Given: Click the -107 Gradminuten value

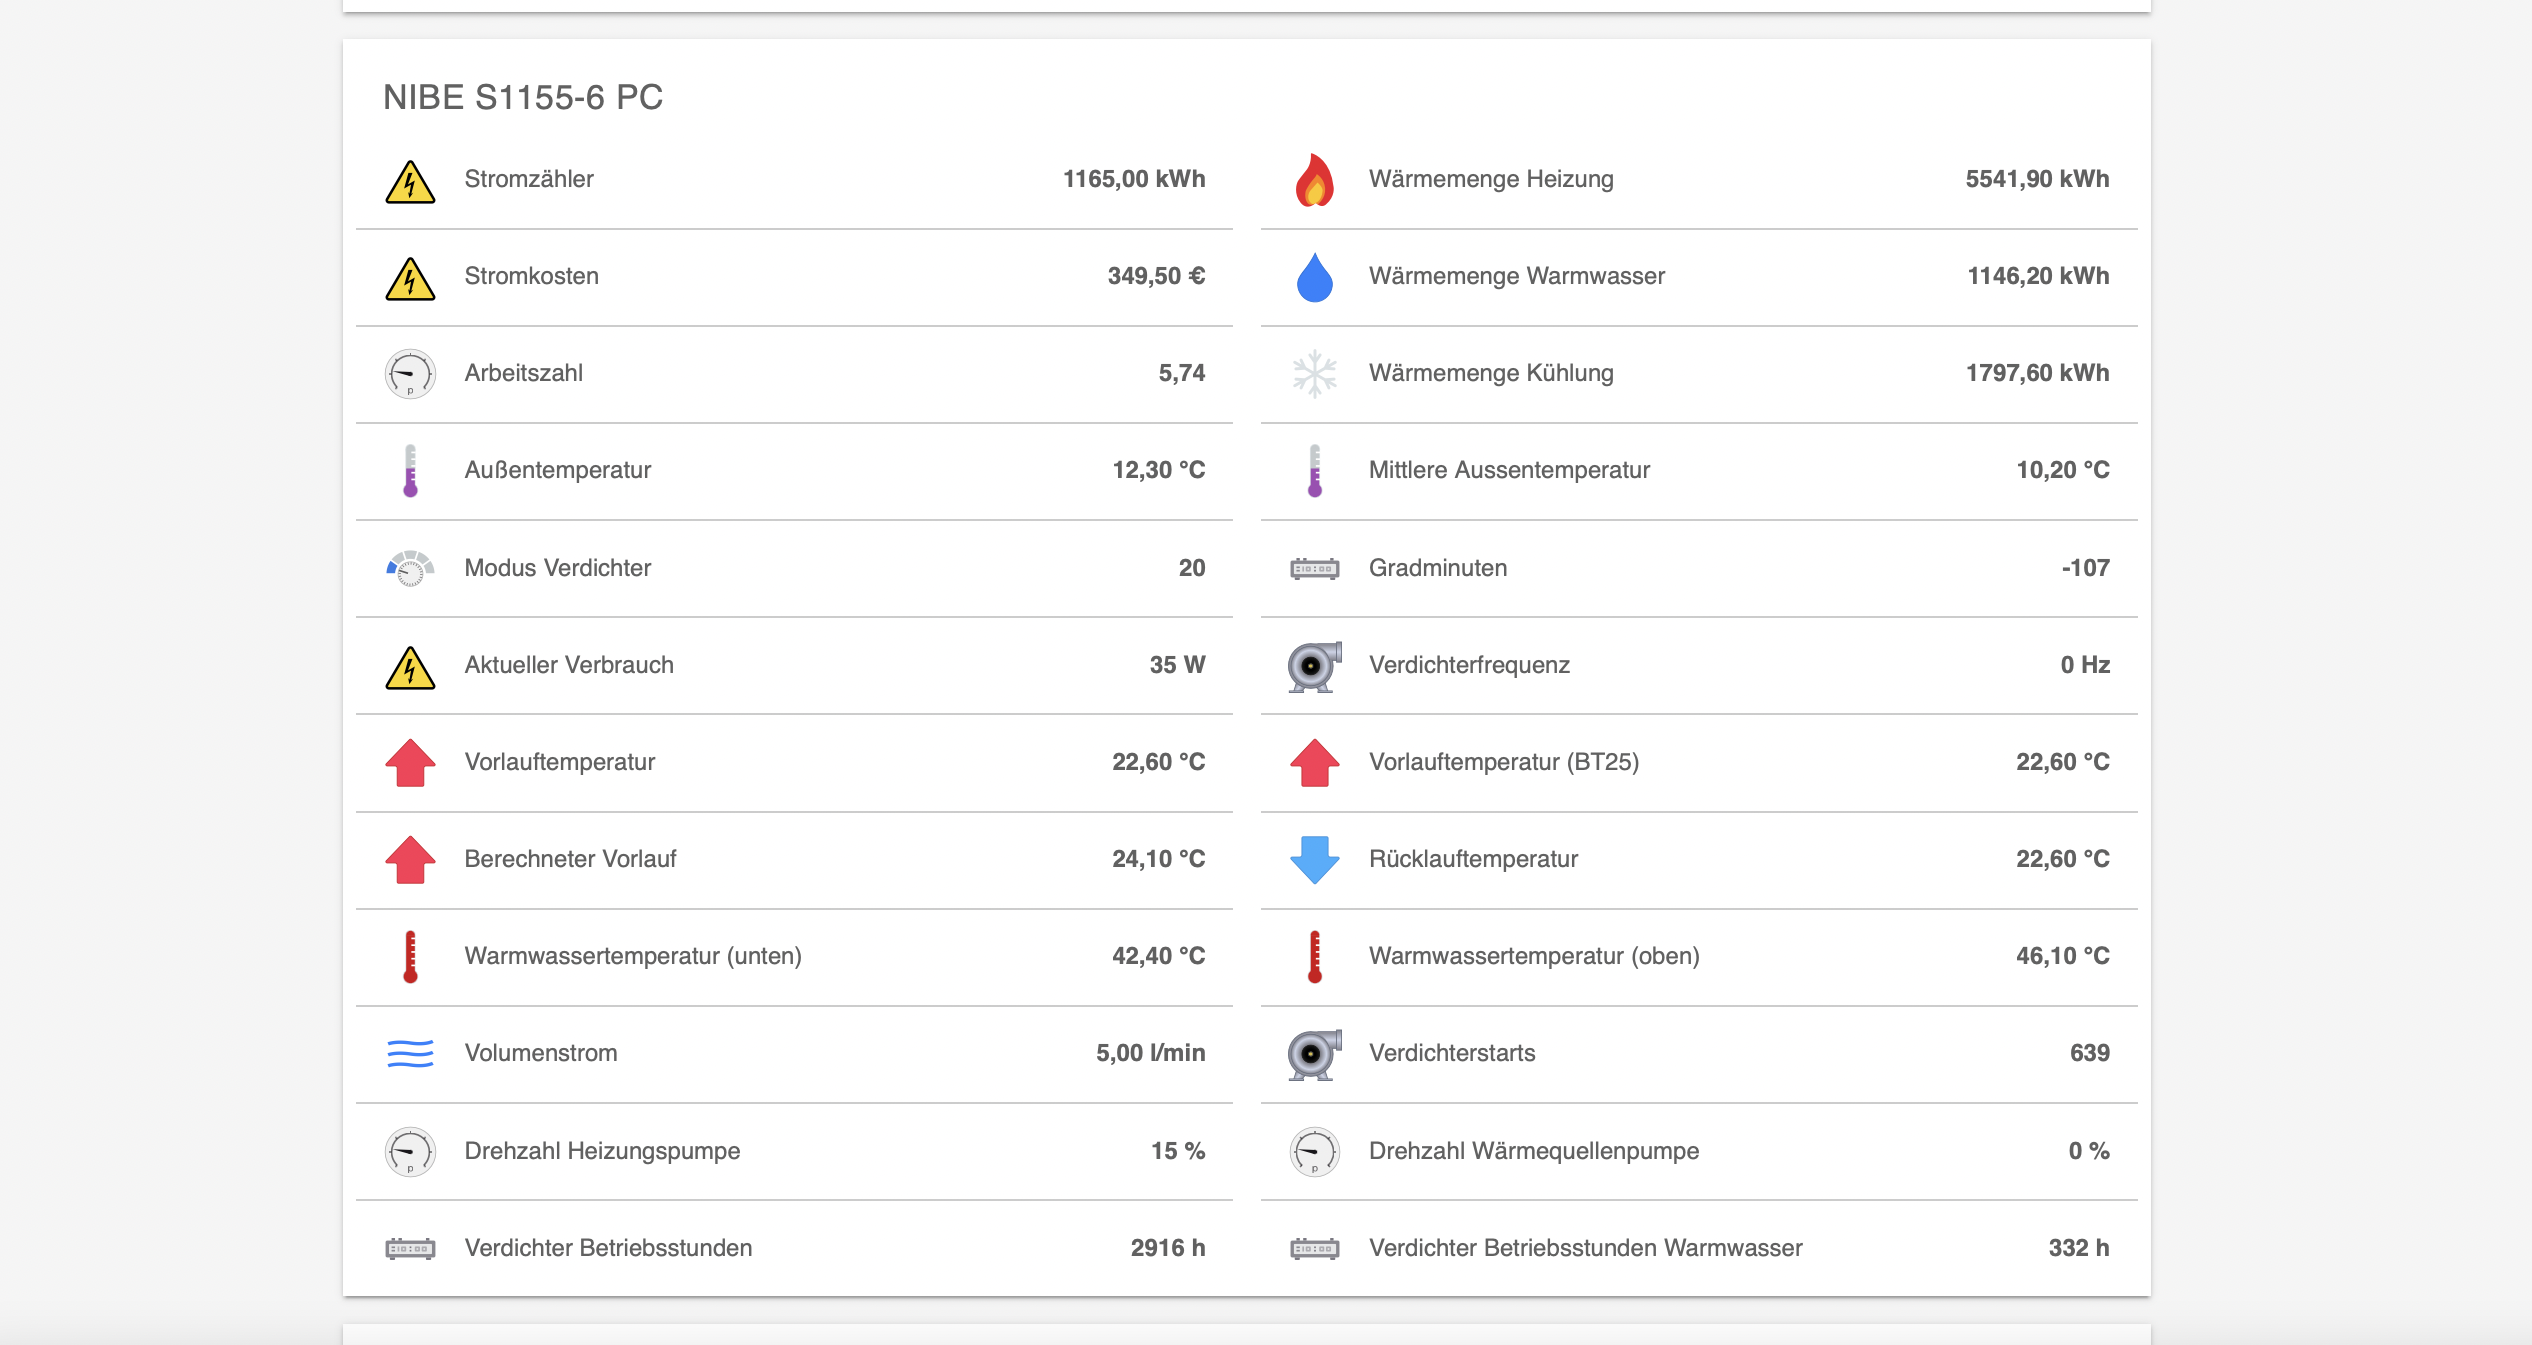Looking at the screenshot, I should click(x=2086, y=568).
